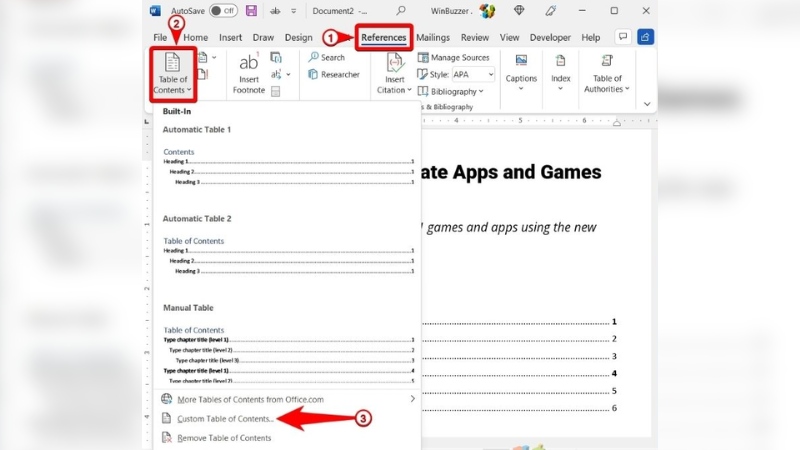Collapse the ribbon with the chevron
This screenshot has width=800, height=450.
click(x=648, y=103)
